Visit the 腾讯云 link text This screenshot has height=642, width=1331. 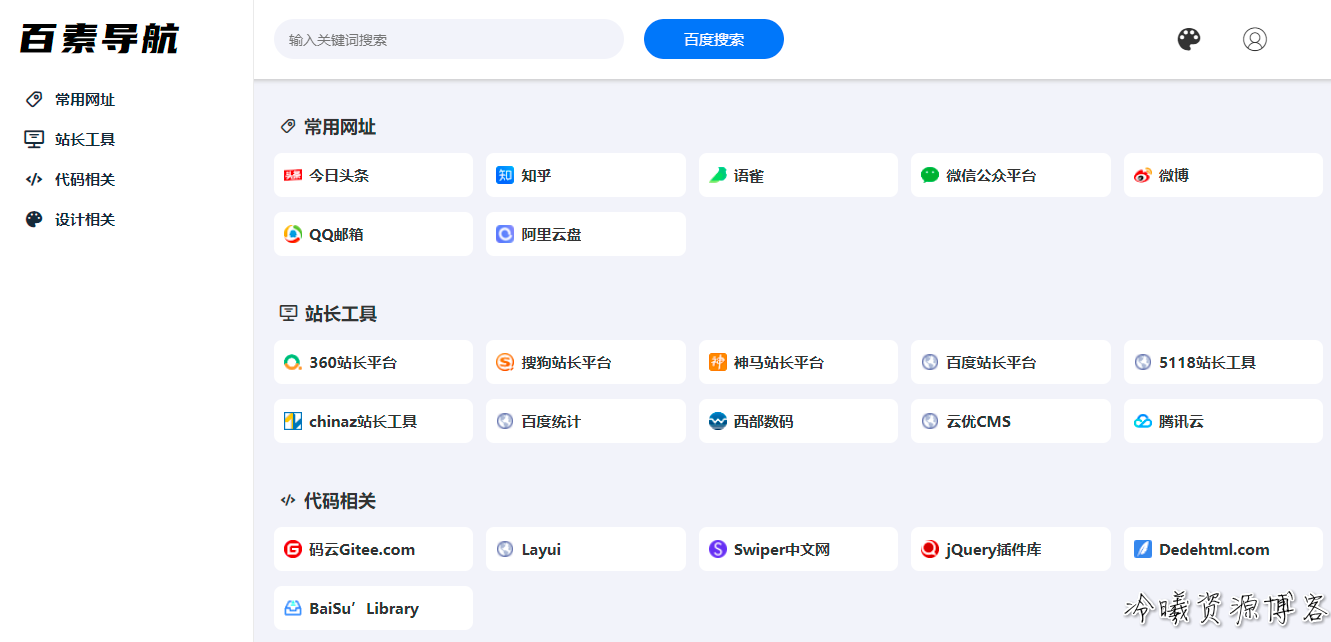1182,421
